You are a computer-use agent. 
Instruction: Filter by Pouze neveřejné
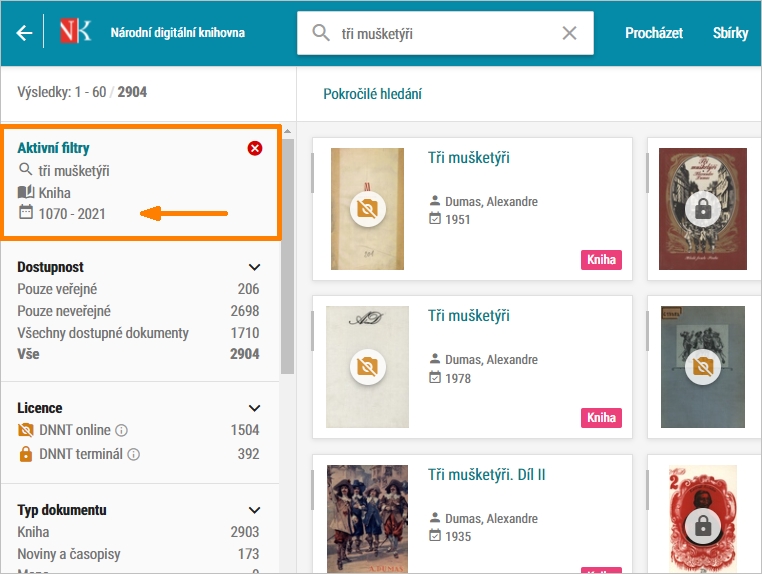tap(138, 311)
